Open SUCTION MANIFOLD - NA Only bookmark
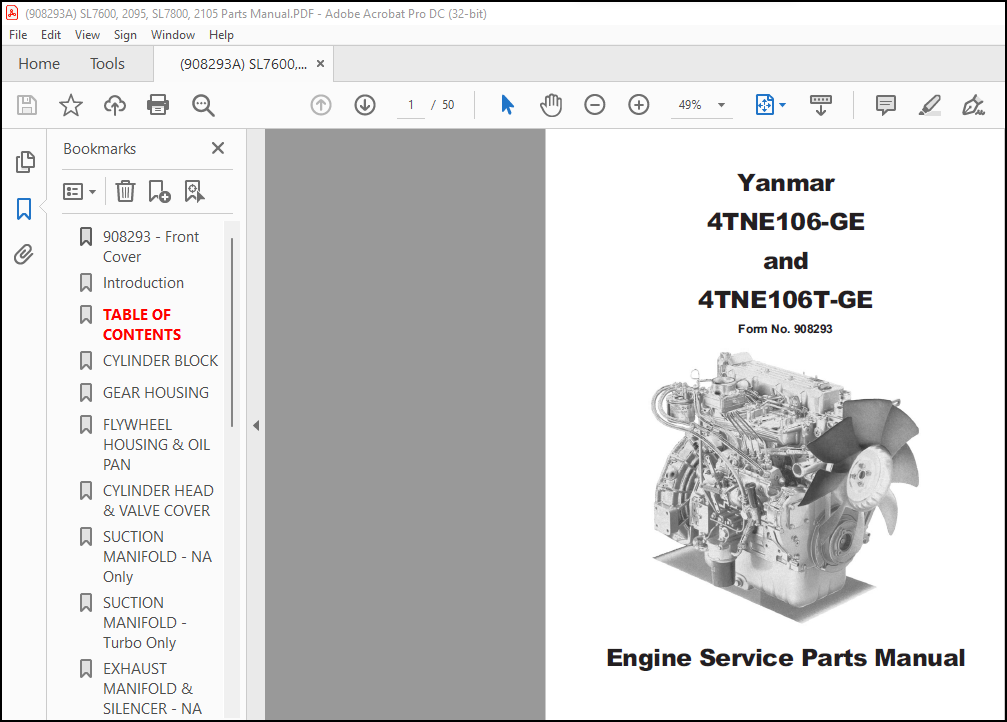The width and height of the screenshot is (1007, 722). 157,556
